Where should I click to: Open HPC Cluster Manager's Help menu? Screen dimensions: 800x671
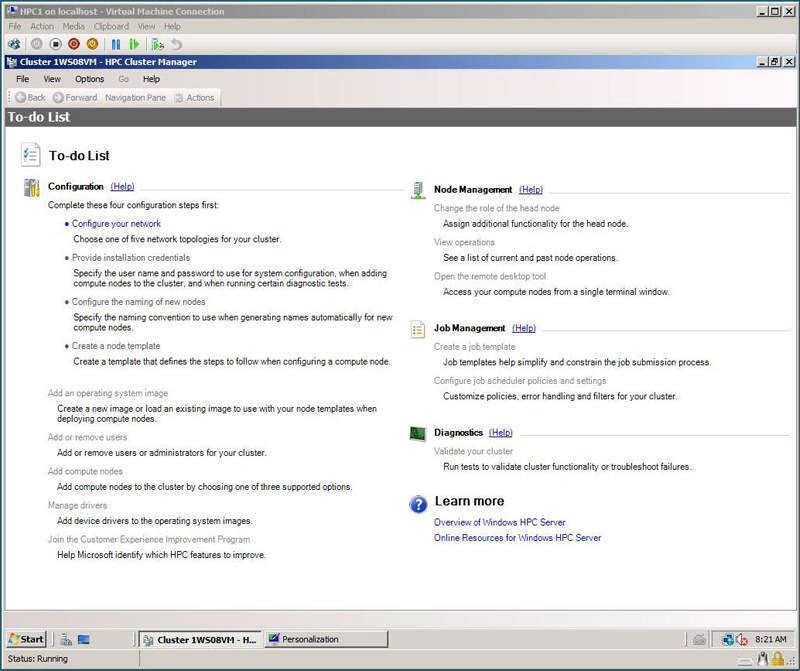[151, 79]
